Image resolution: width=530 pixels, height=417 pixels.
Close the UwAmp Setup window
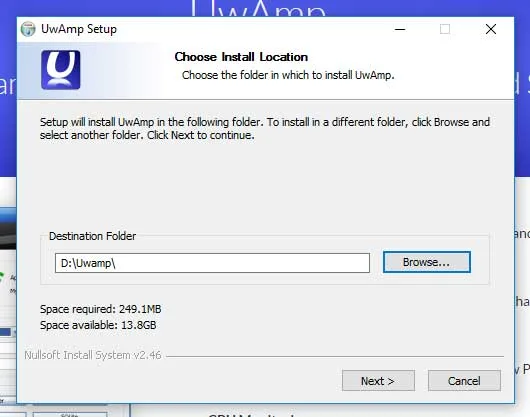(x=491, y=29)
